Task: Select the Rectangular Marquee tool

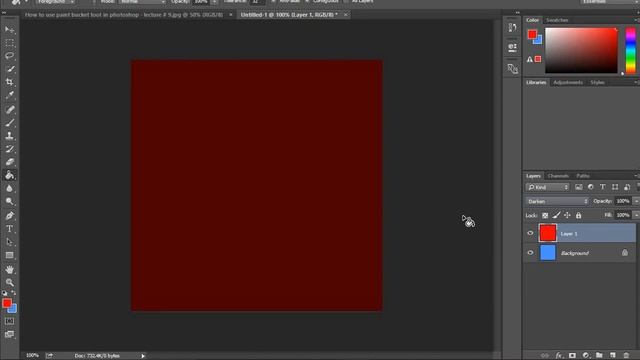Action: 9,43
